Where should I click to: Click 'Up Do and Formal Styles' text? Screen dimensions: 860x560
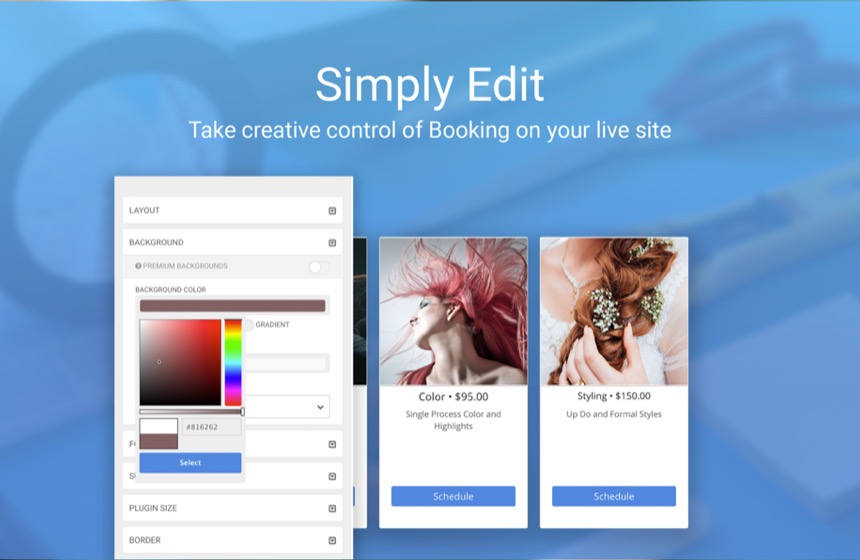[614, 414]
